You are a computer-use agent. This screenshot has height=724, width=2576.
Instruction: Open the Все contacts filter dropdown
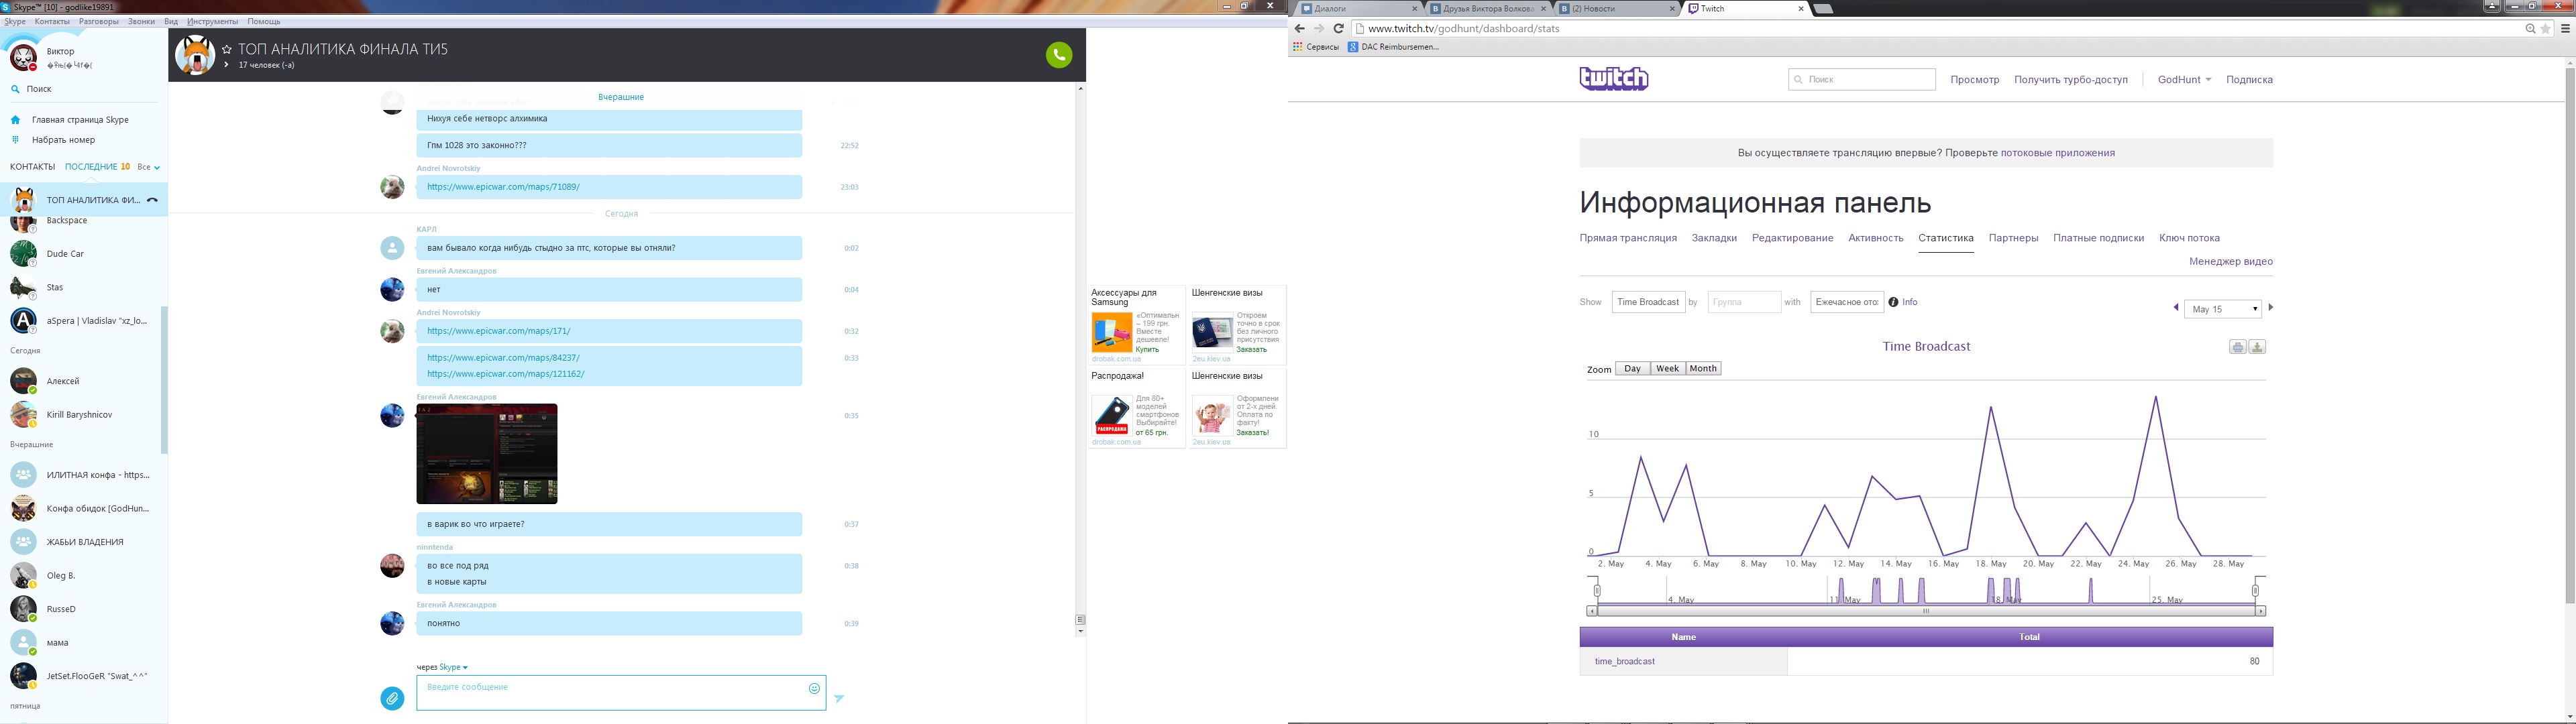[x=149, y=167]
